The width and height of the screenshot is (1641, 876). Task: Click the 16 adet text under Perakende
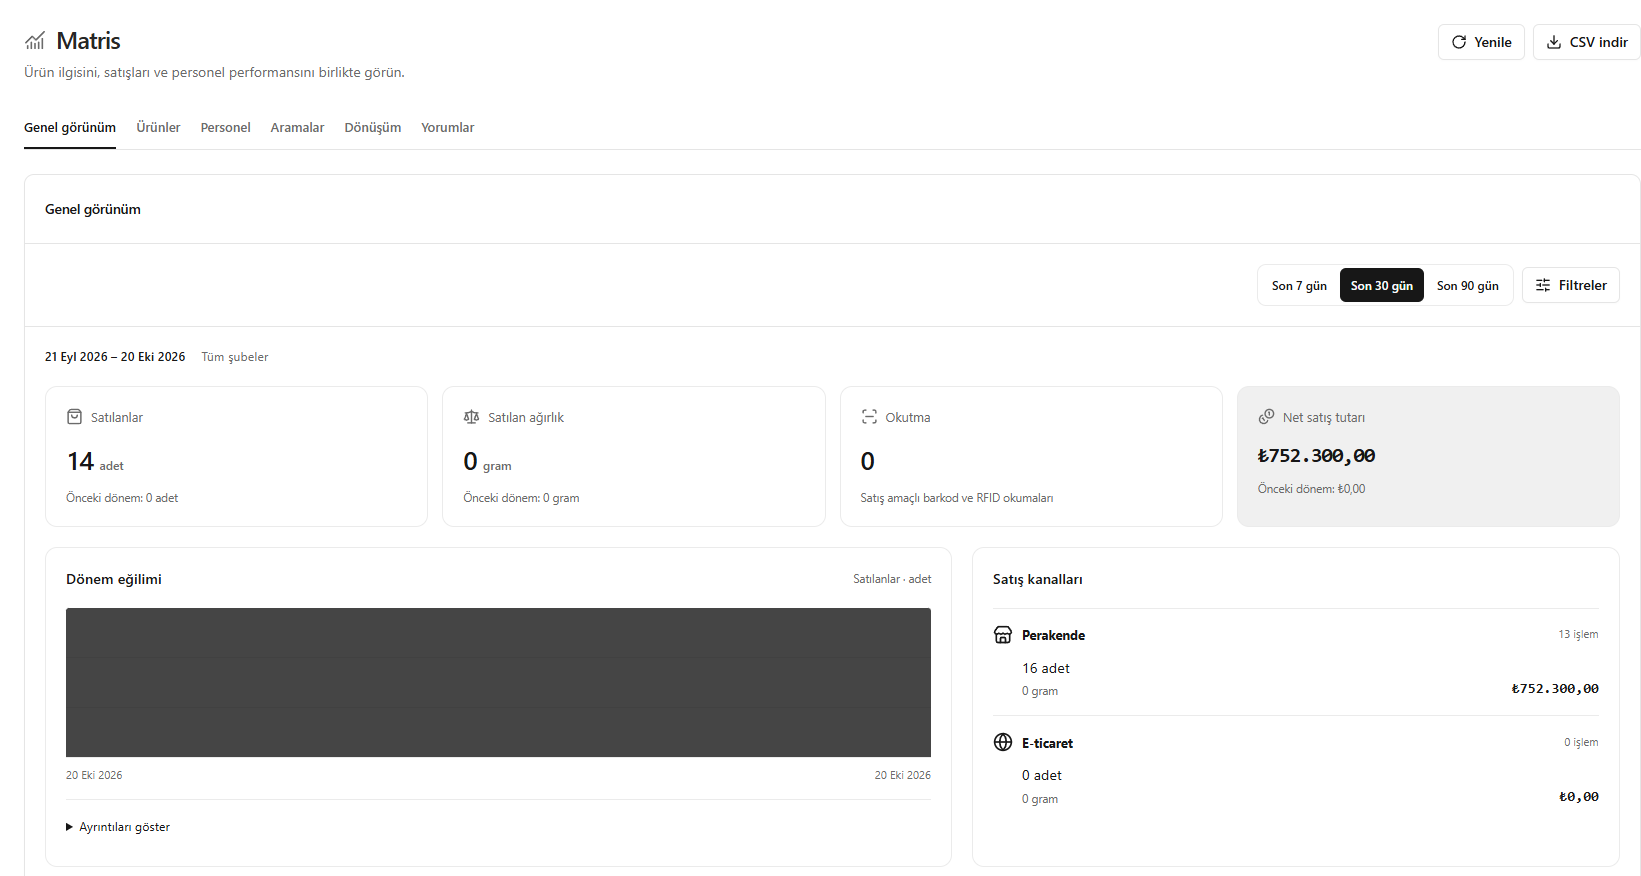pyautogui.click(x=1046, y=668)
